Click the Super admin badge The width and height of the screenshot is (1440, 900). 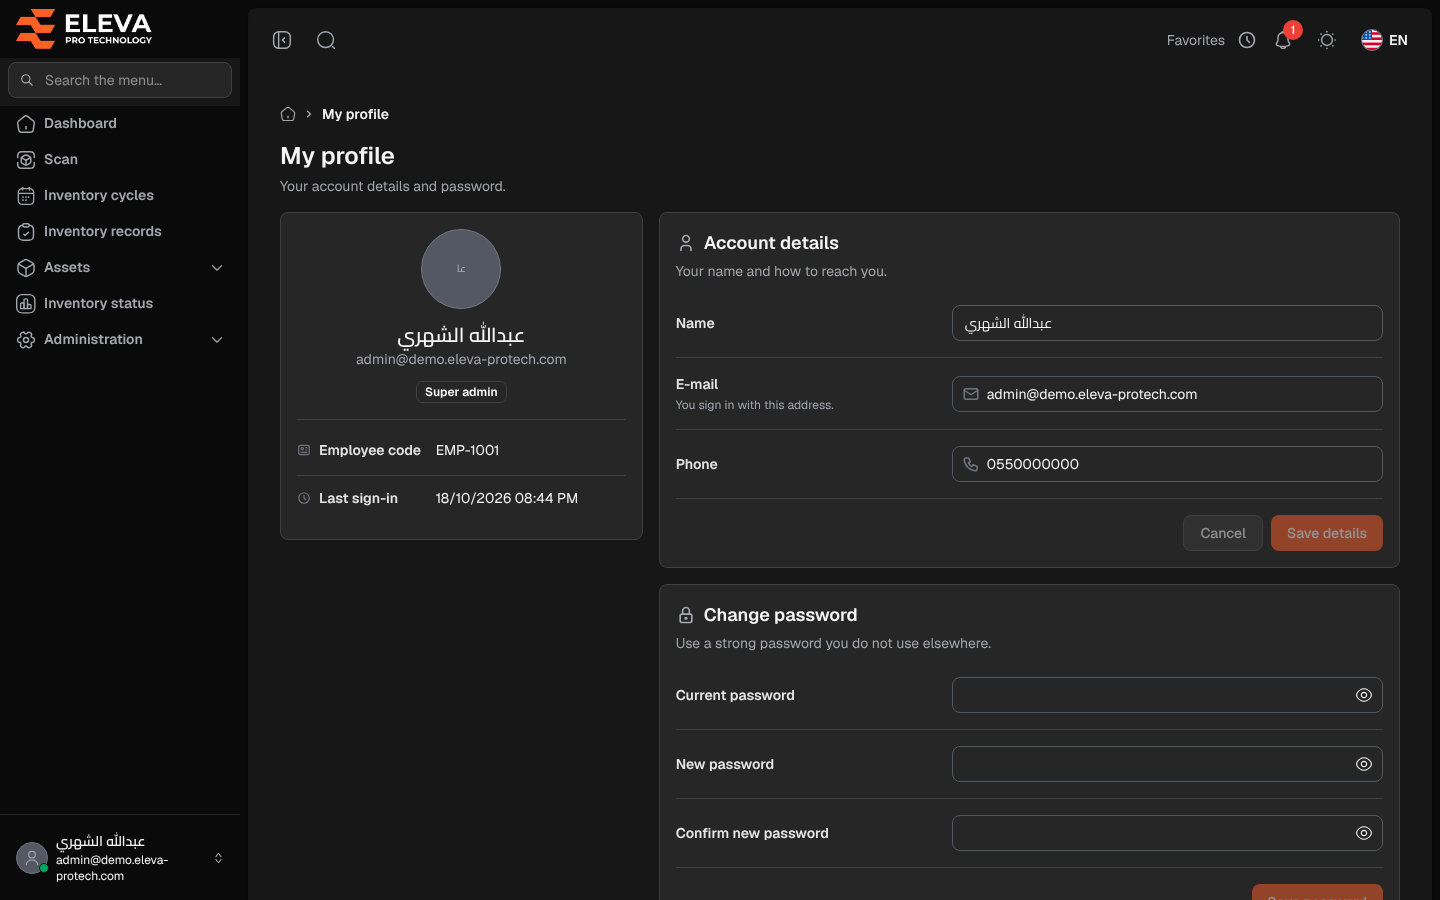coord(461,392)
